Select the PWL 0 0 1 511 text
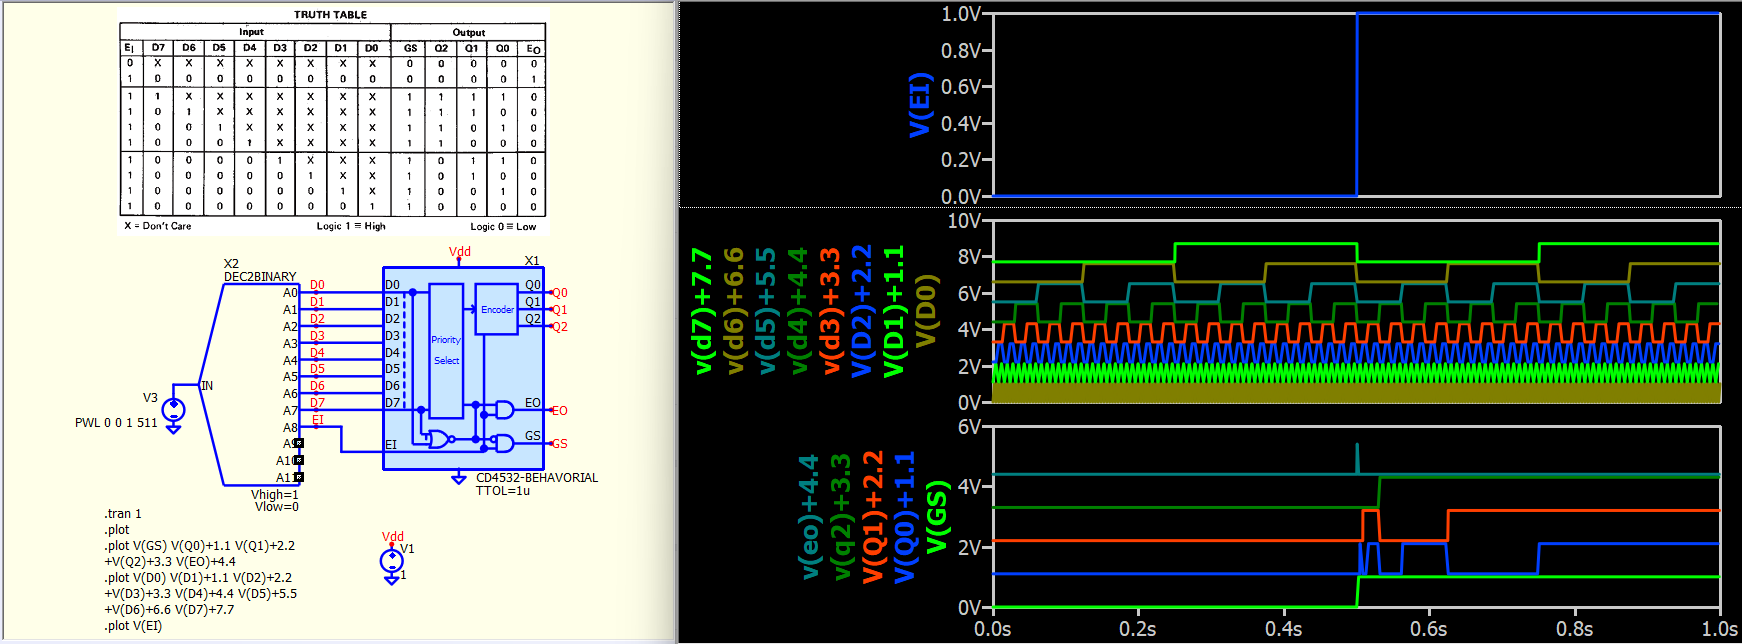The height and width of the screenshot is (644, 1742). tap(116, 423)
